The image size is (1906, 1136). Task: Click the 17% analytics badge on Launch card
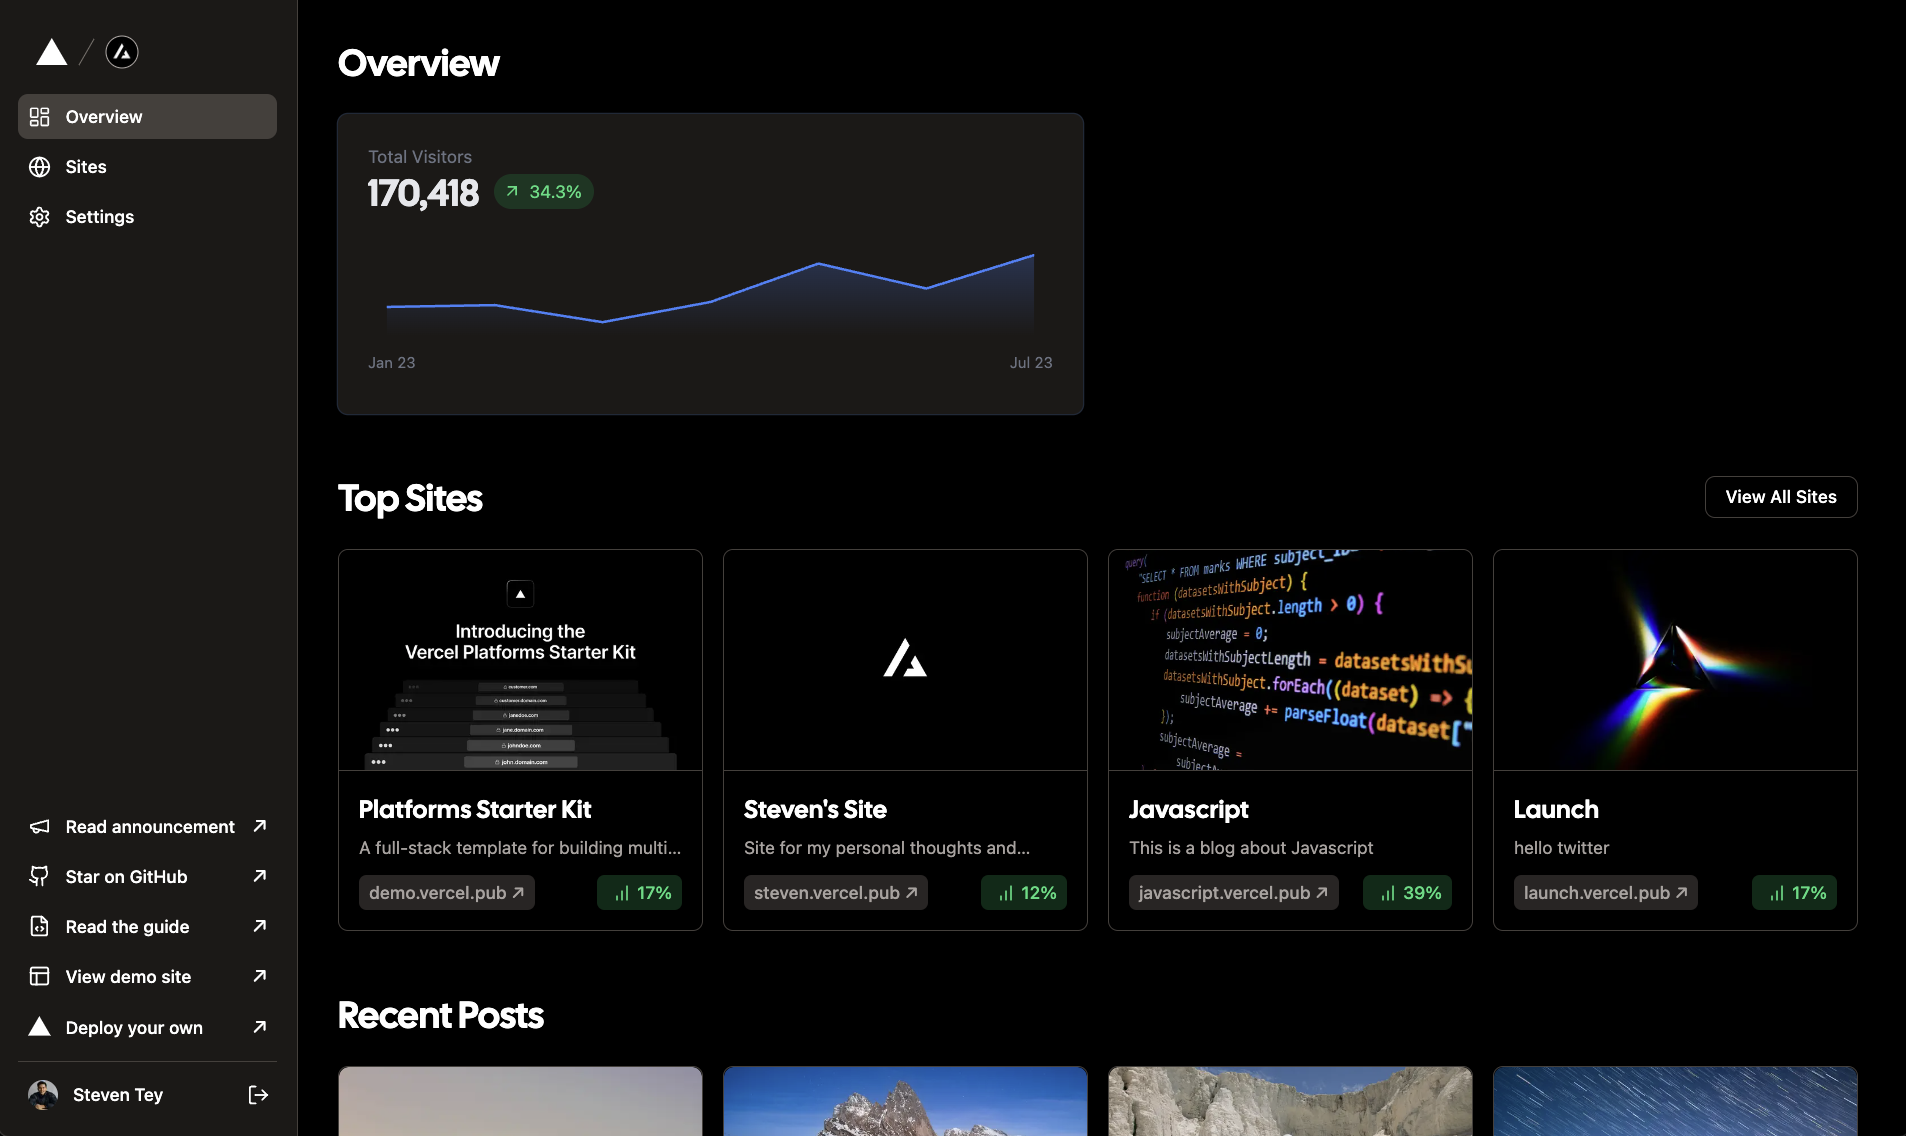click(1795, 893)
